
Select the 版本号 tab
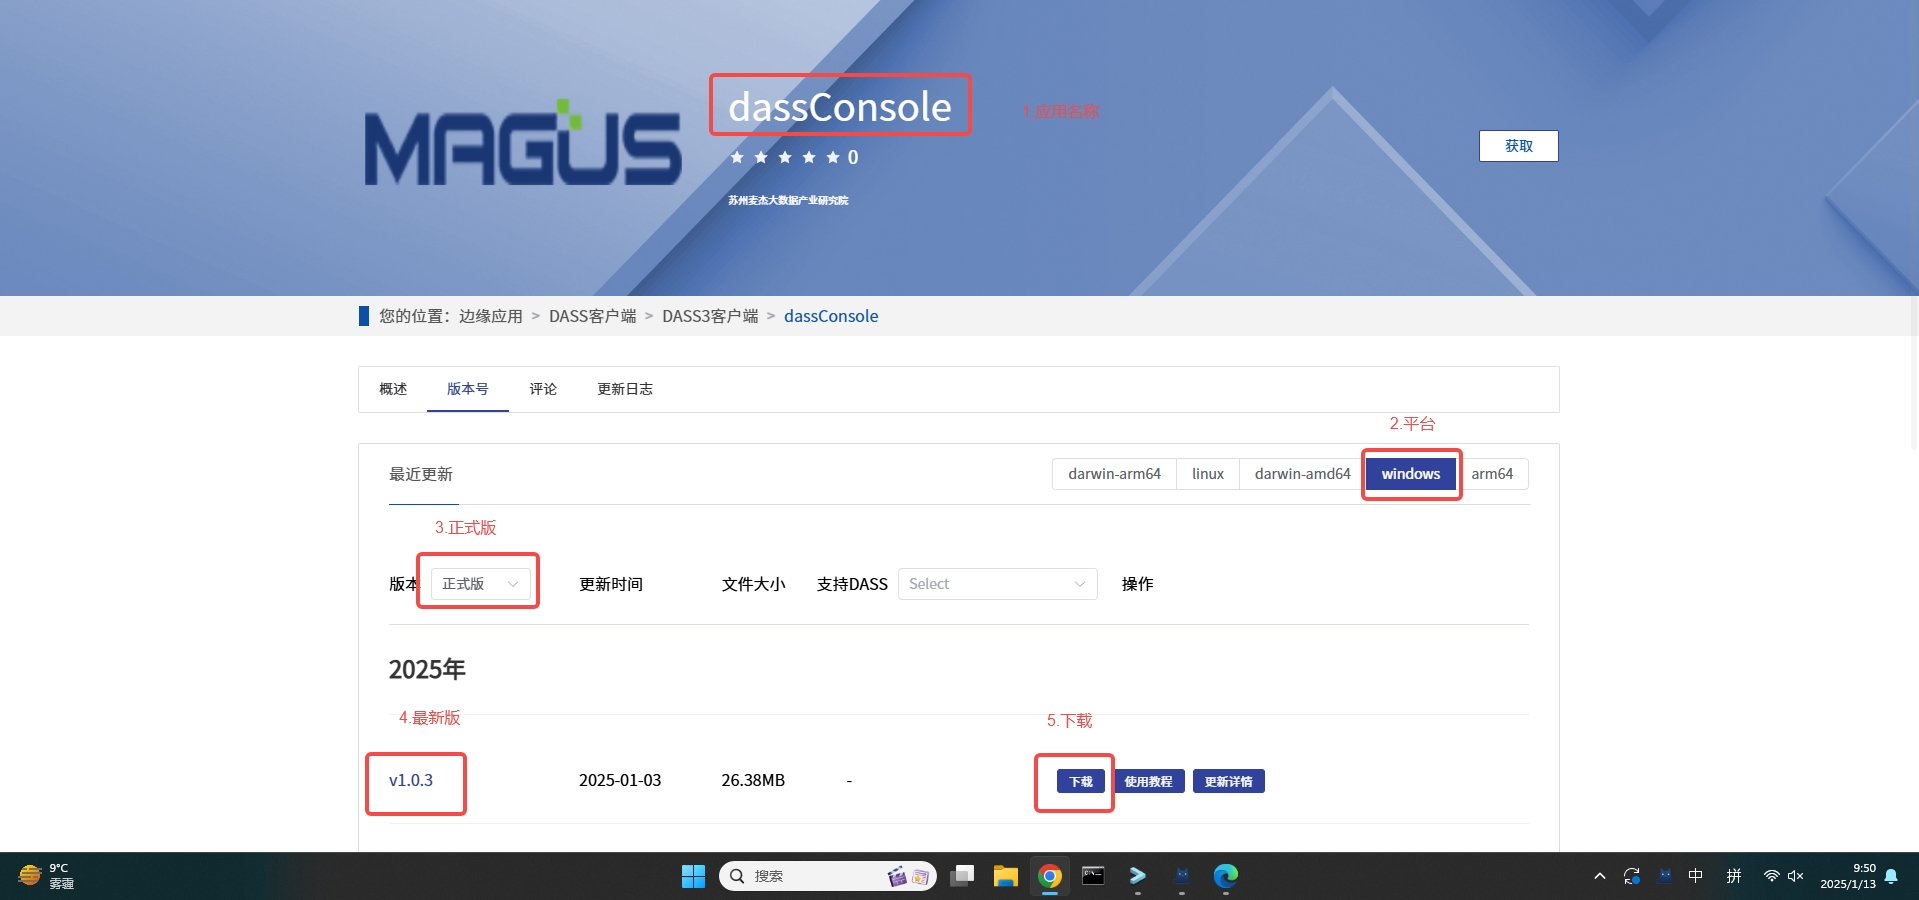pyautogui.click(x=467, y=389)
